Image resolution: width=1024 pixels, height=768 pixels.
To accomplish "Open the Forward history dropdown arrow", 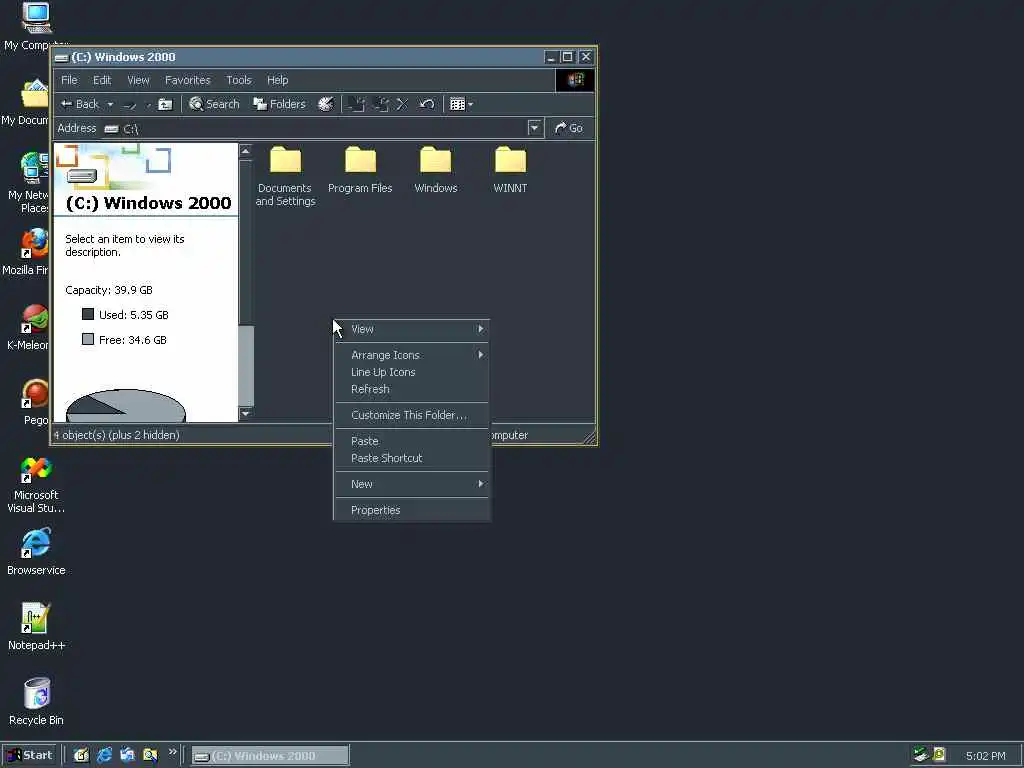I will pyautogui.click(x=148, y=104).
